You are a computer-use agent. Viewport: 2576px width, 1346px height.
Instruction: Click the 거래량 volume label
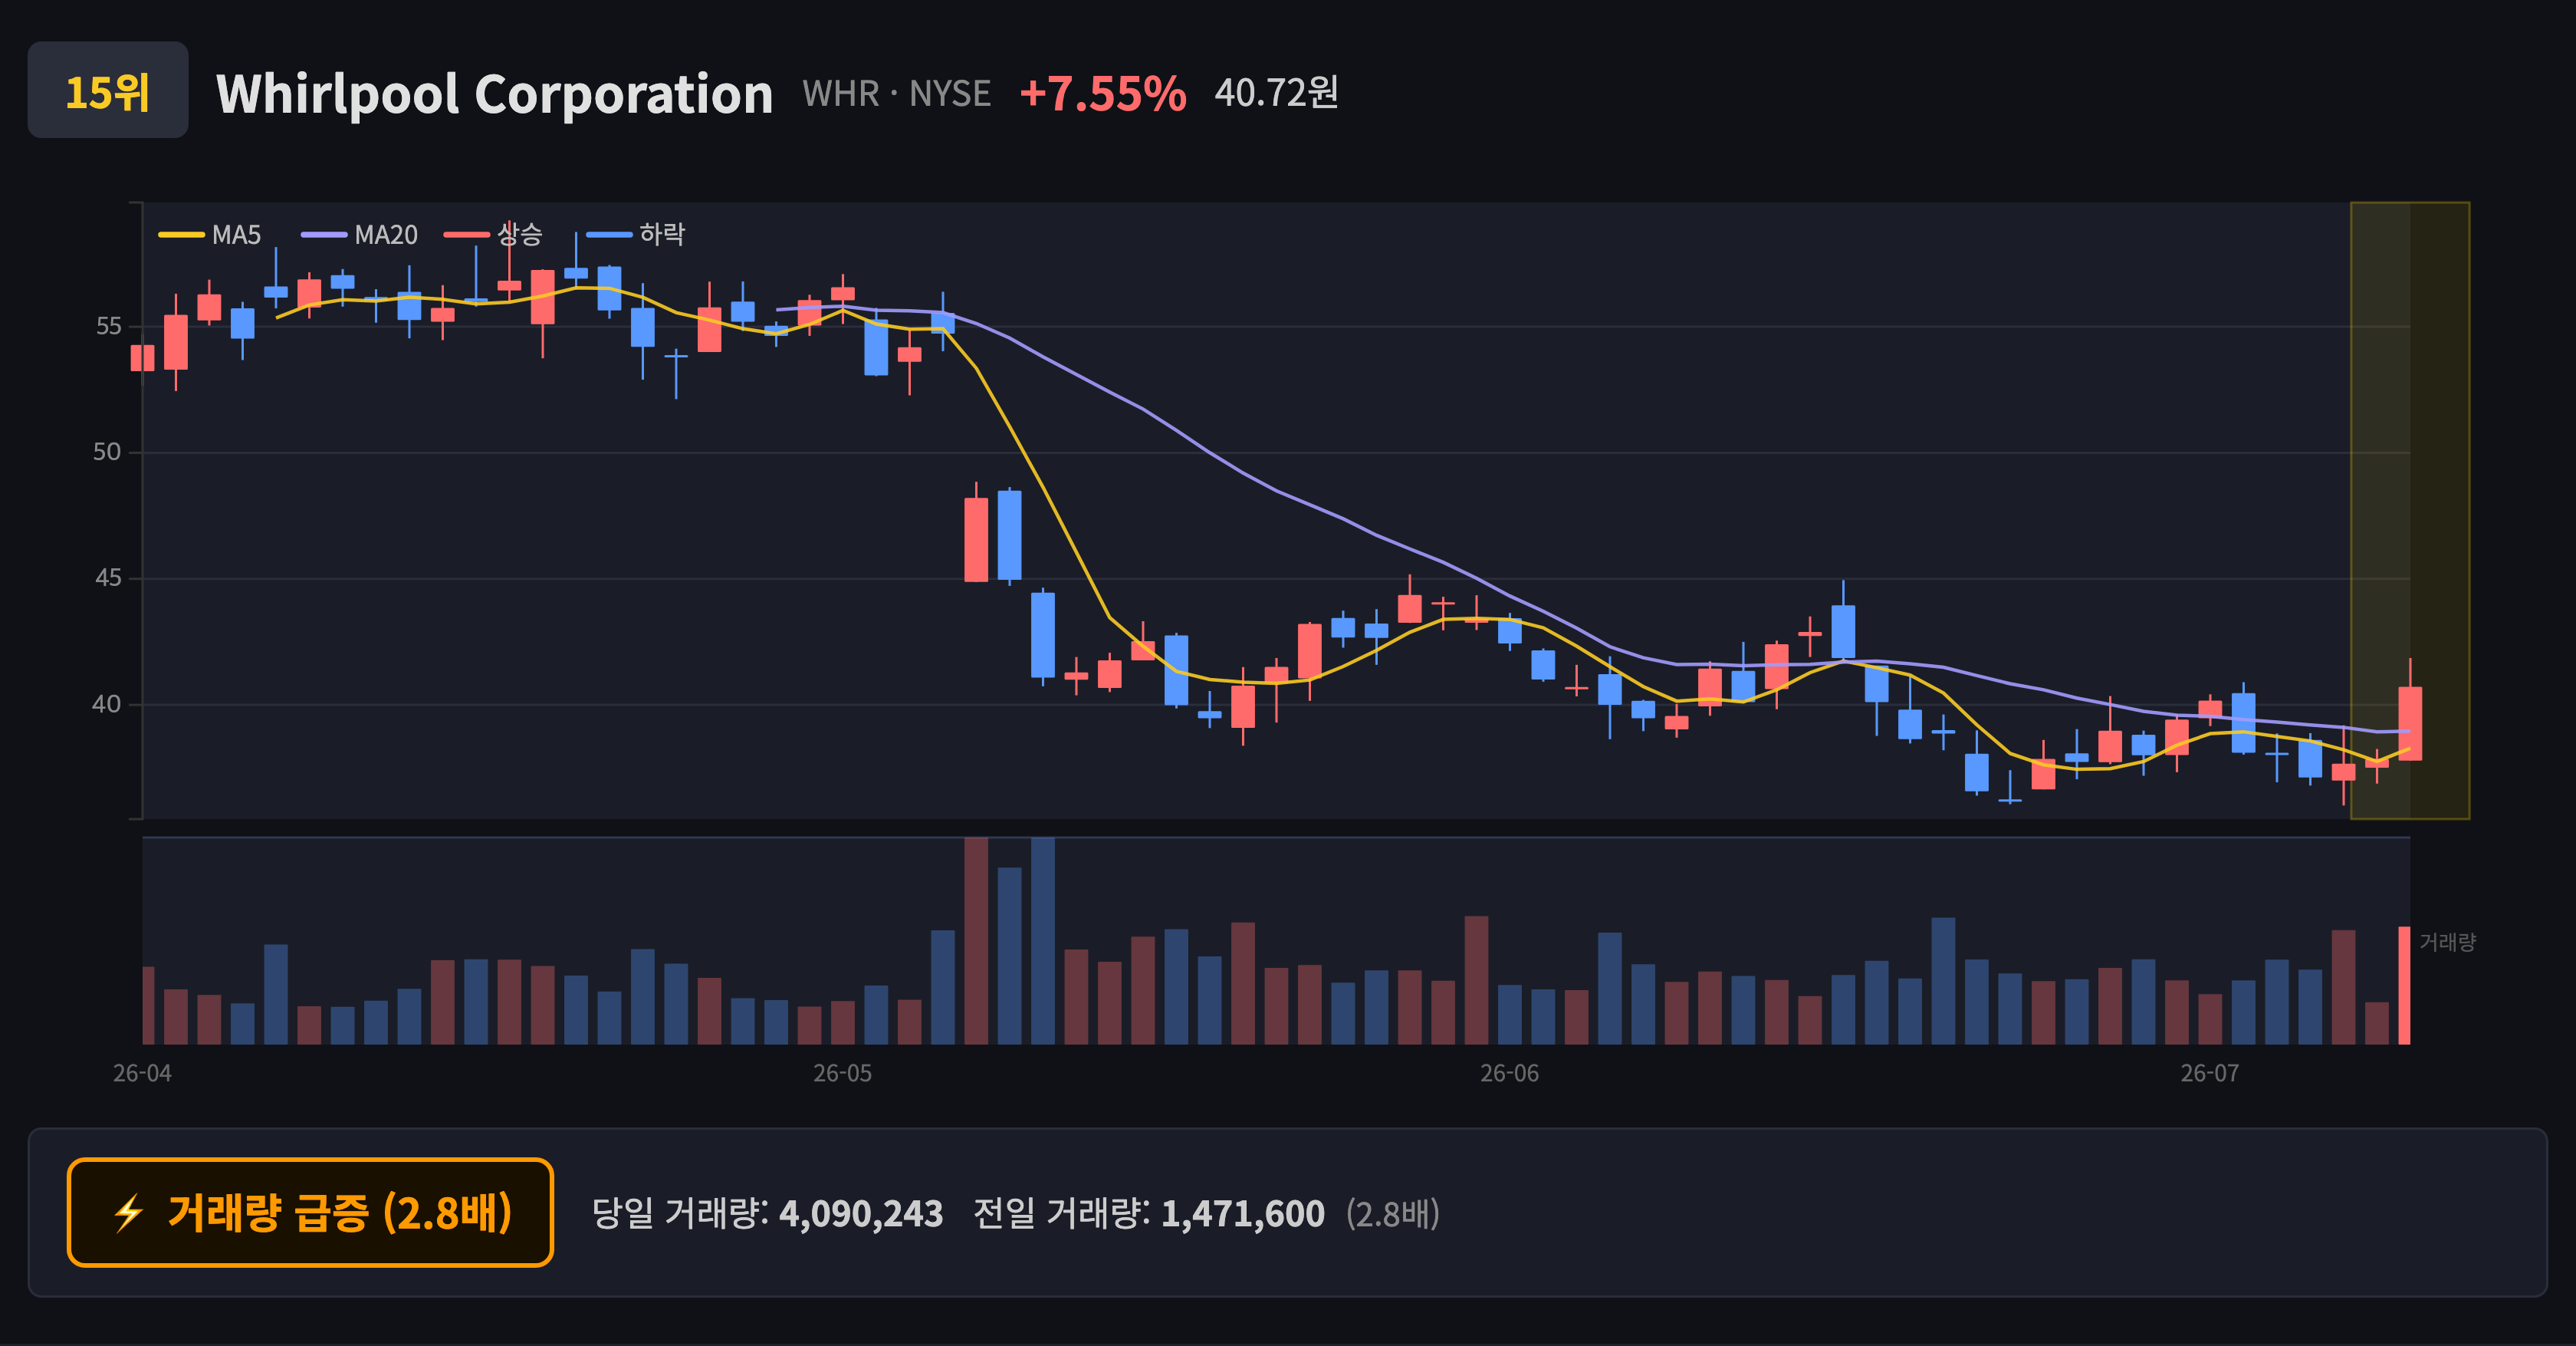click(2447, 942)
